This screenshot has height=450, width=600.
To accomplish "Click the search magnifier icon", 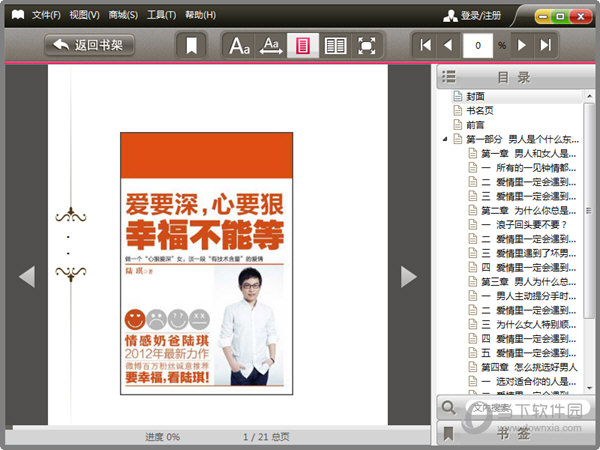I will point(448,407).
